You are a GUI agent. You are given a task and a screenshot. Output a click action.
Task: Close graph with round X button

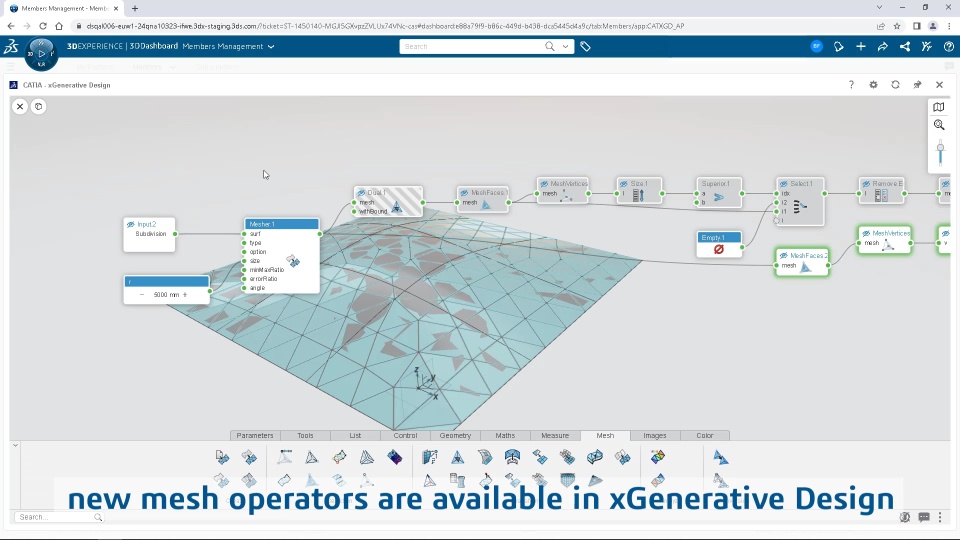[x=20, y=107]
